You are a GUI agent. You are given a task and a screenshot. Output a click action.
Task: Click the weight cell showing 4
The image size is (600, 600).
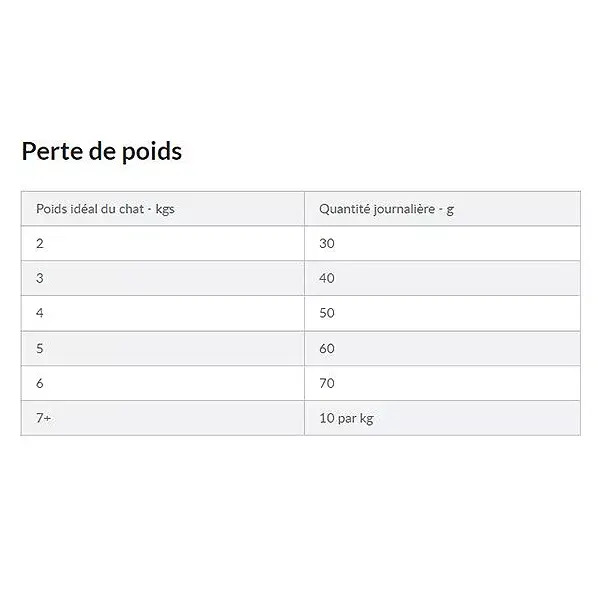pyautogui.click(x=163, y=313)
